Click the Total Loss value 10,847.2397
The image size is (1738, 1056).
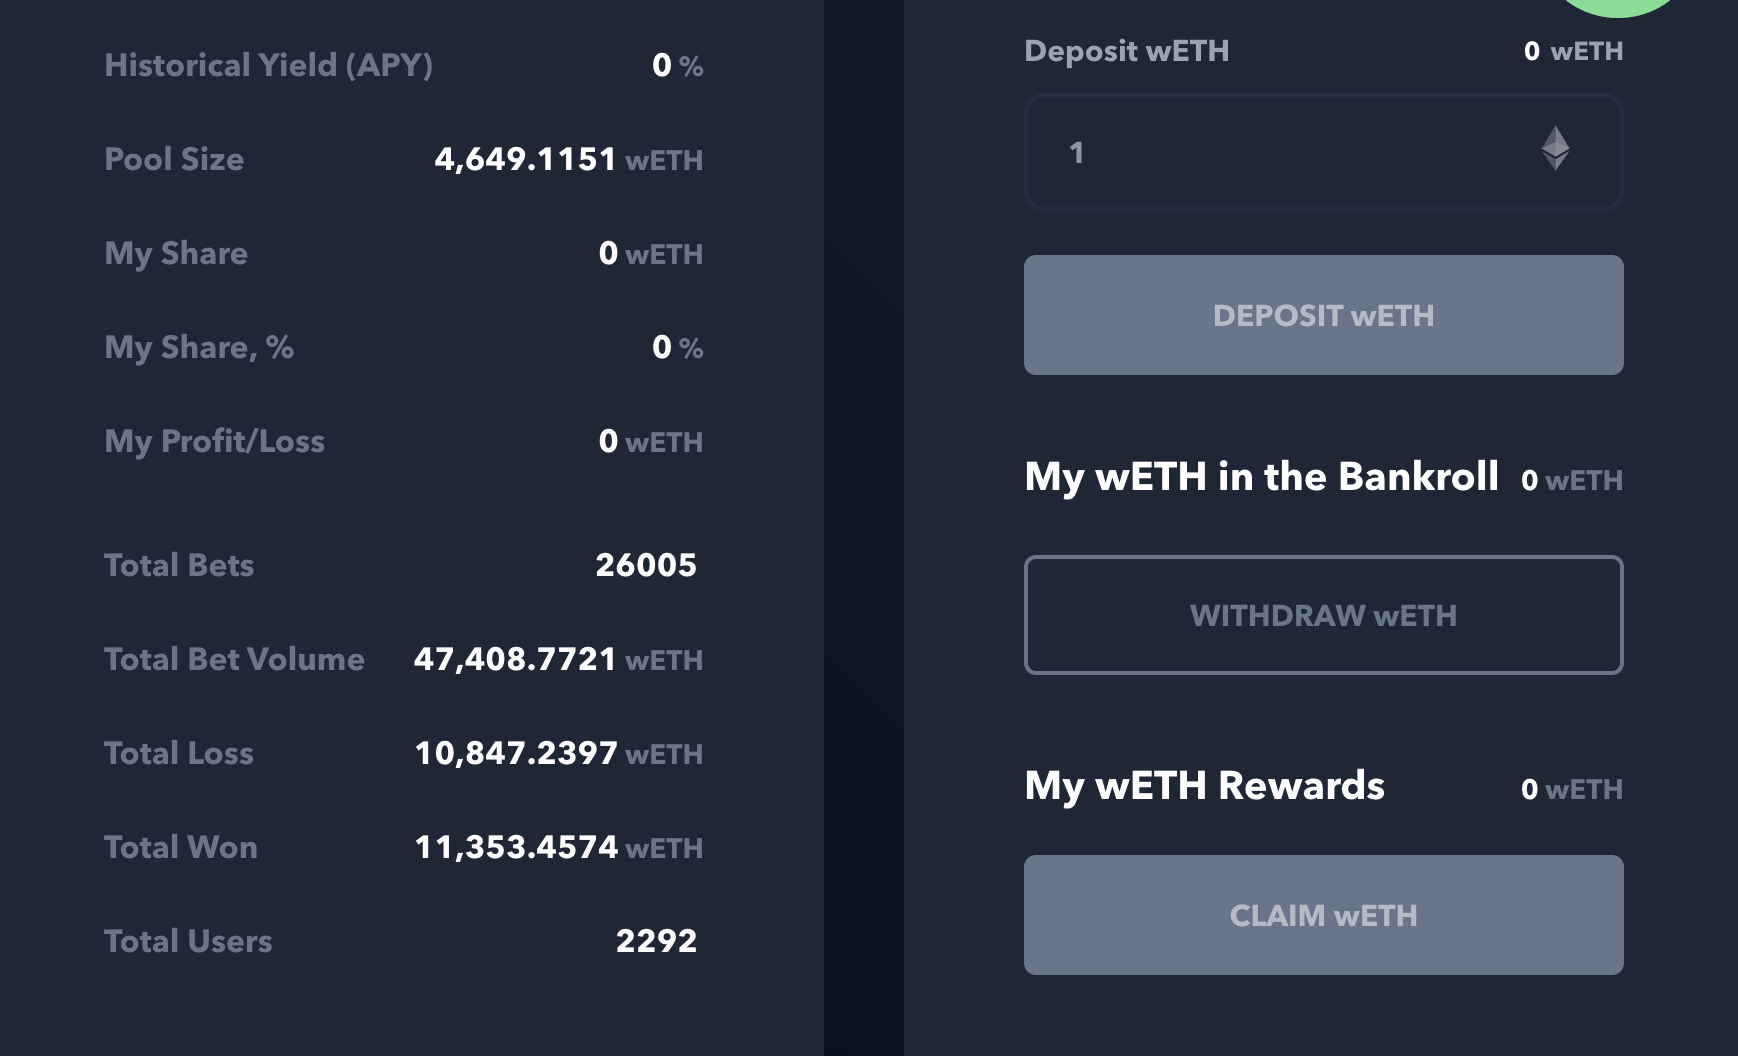[516, 753]
